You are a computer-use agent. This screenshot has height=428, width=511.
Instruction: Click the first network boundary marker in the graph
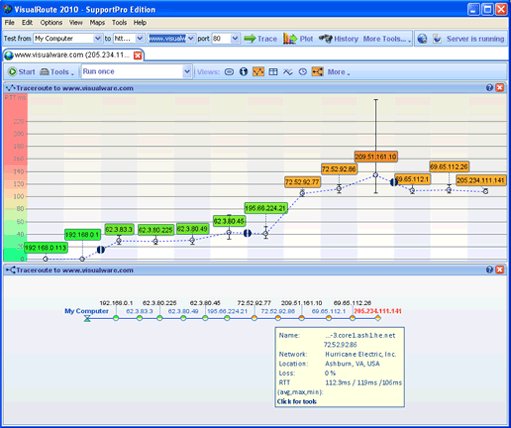click(x=101, y=249)
